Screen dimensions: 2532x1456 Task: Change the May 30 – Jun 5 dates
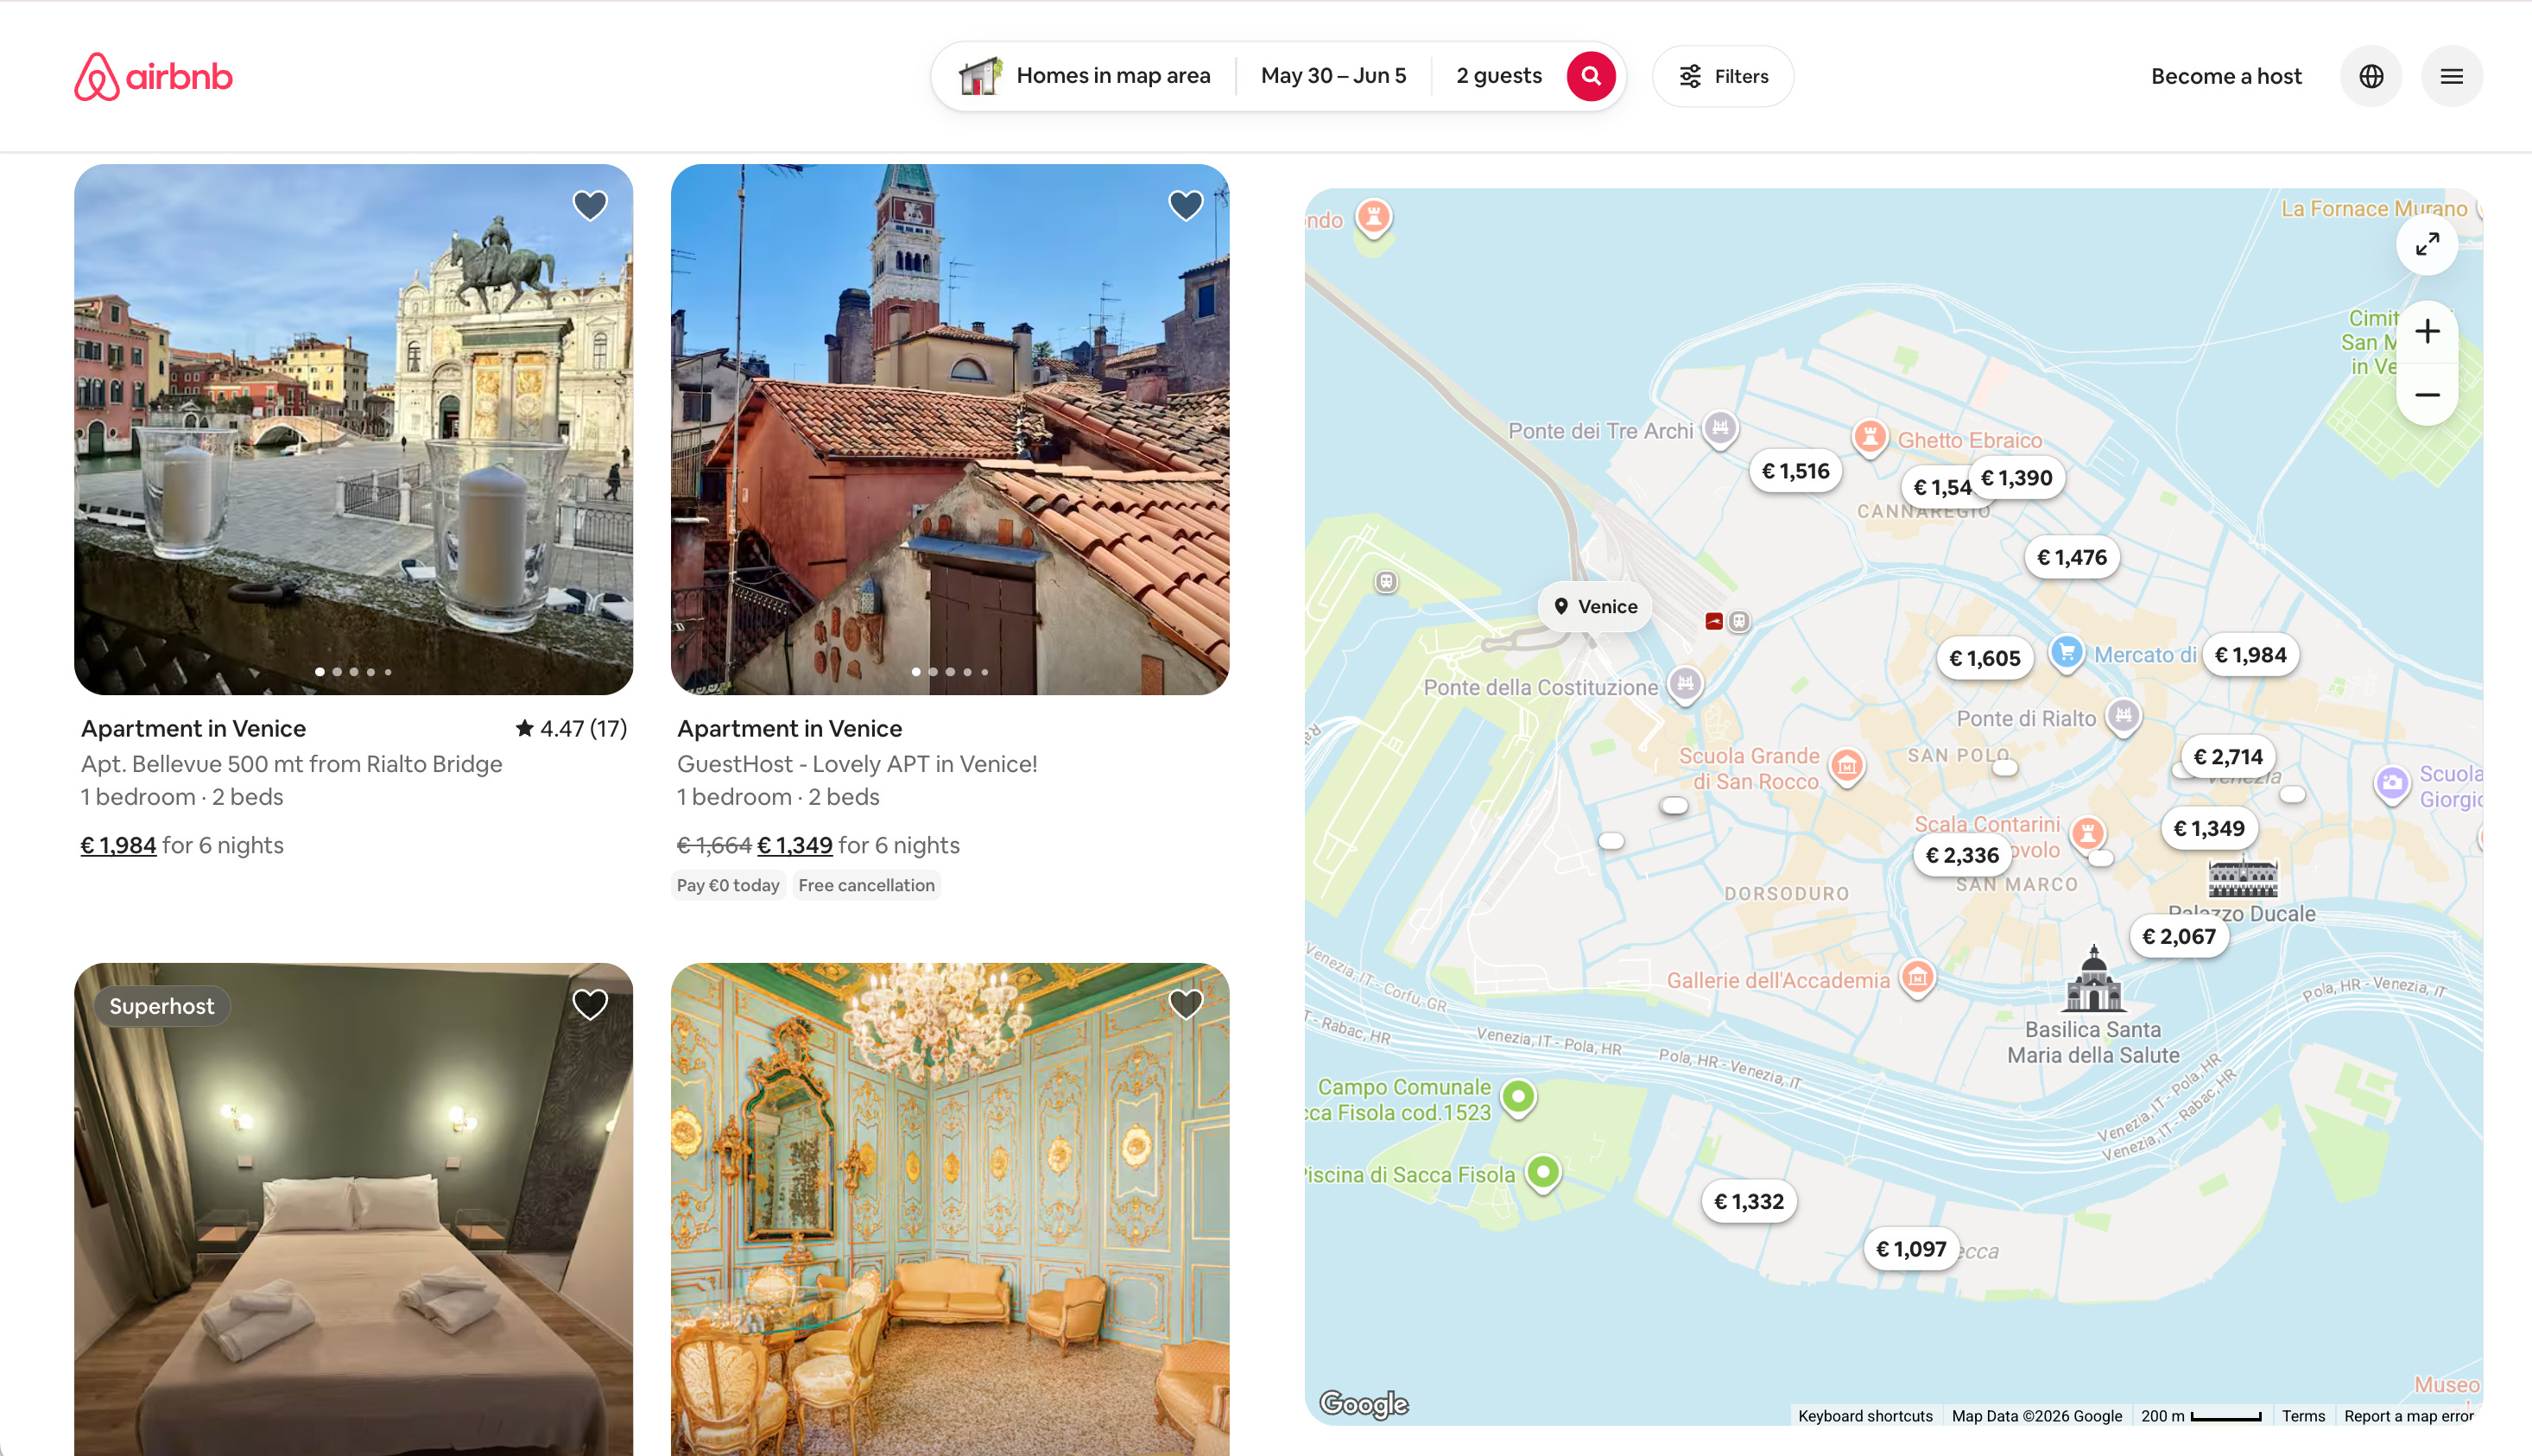coord(1333,76)
